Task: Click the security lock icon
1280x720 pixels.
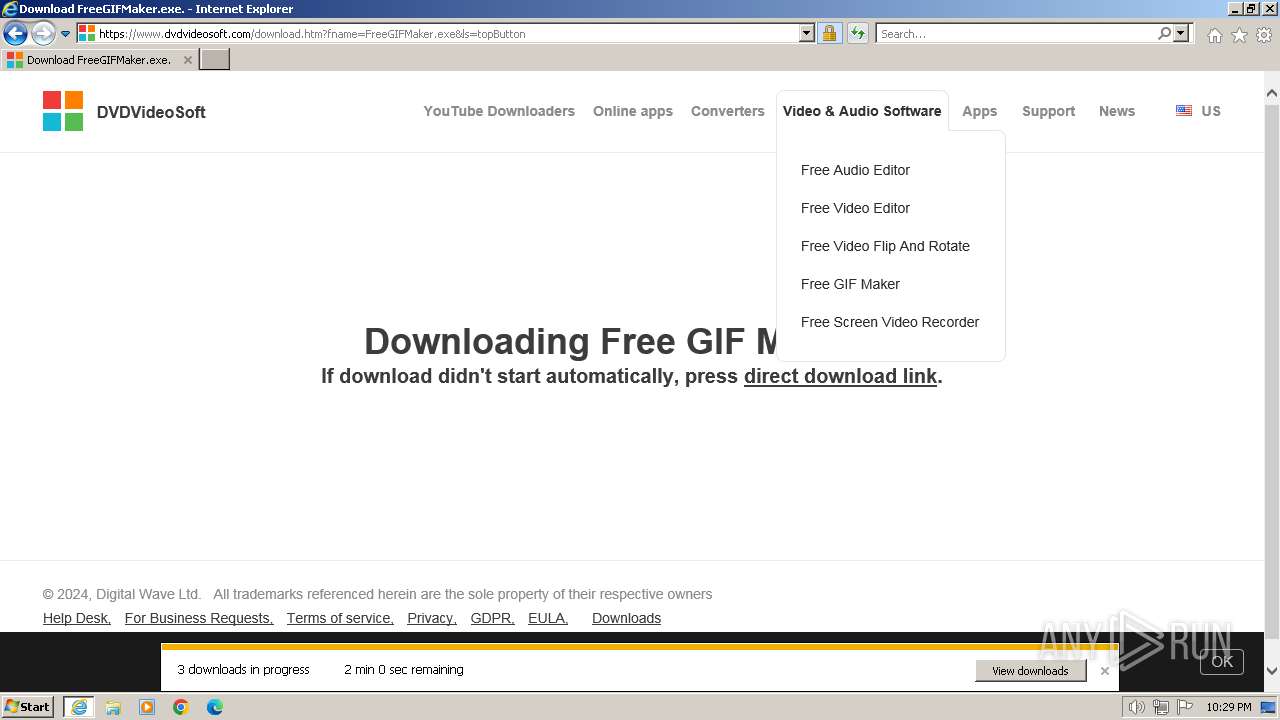Action: pyautogui.click(x=829, y=34)
